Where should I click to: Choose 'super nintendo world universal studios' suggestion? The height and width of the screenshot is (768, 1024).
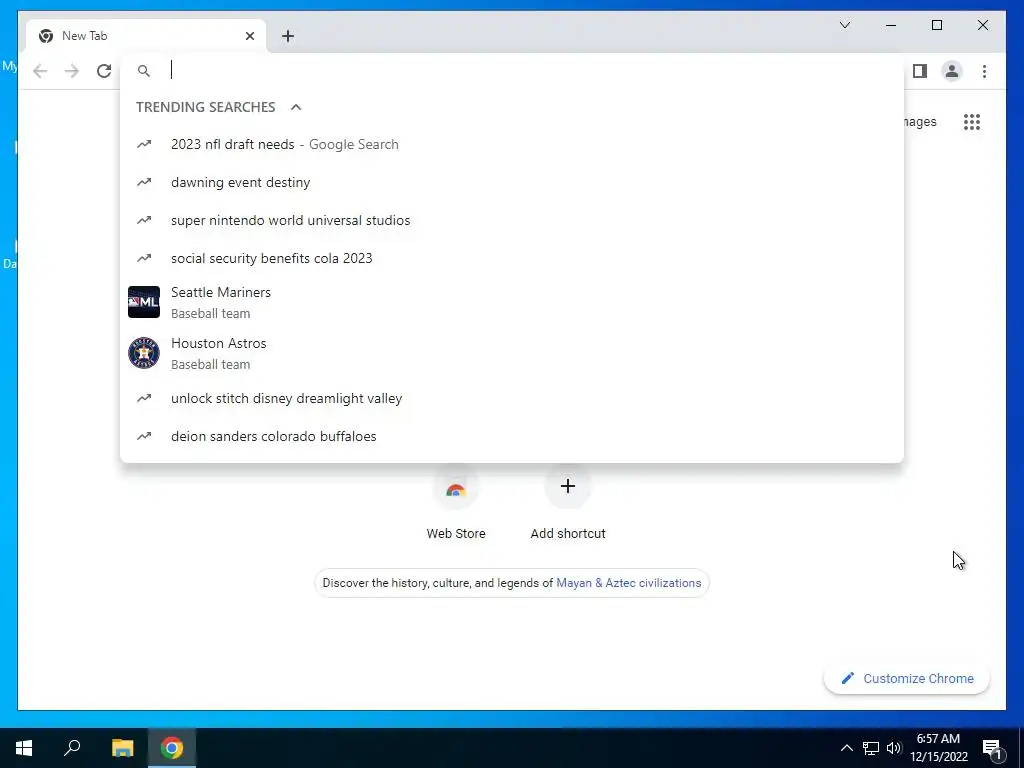coord(512,220)
